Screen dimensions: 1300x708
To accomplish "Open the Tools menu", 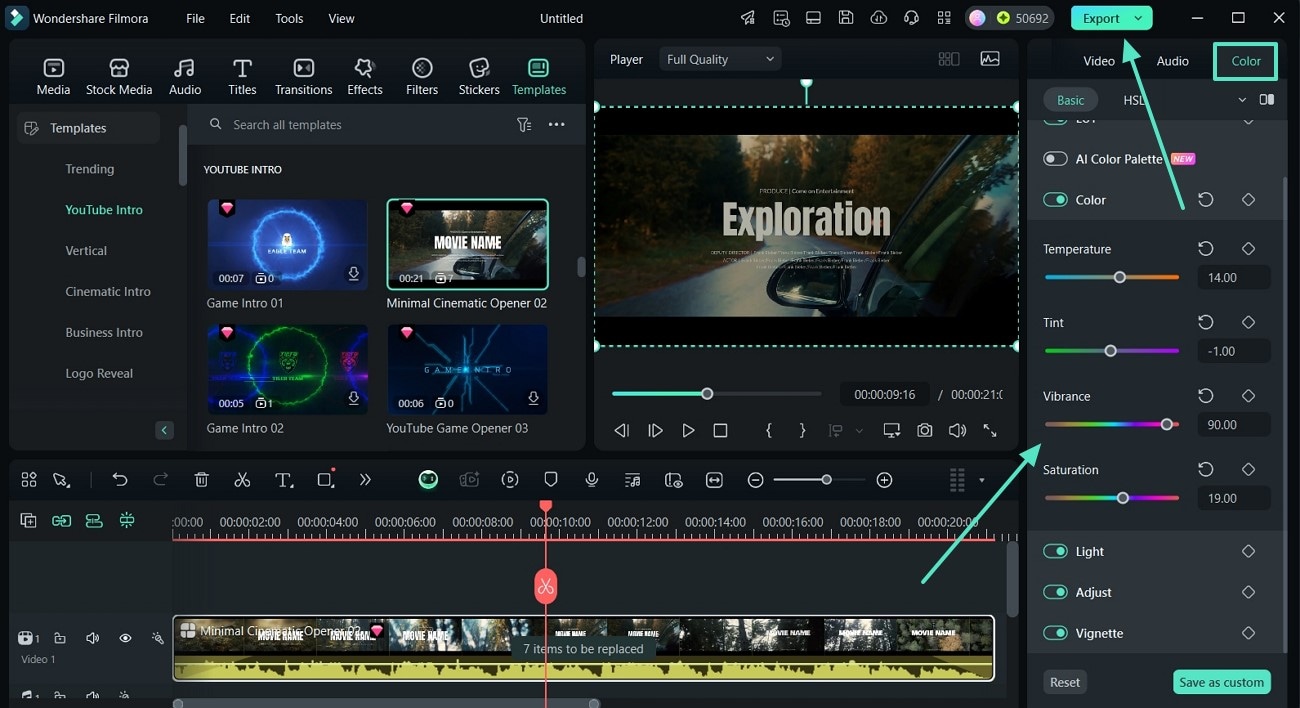I will pyautogui.click(x=289, y=18).
